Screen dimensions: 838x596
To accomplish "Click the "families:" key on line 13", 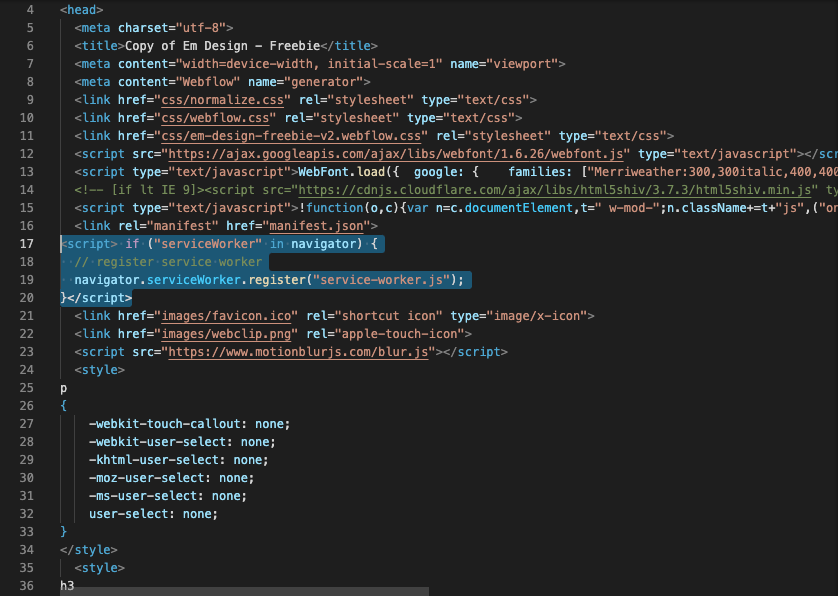I will tap(540, 172).
